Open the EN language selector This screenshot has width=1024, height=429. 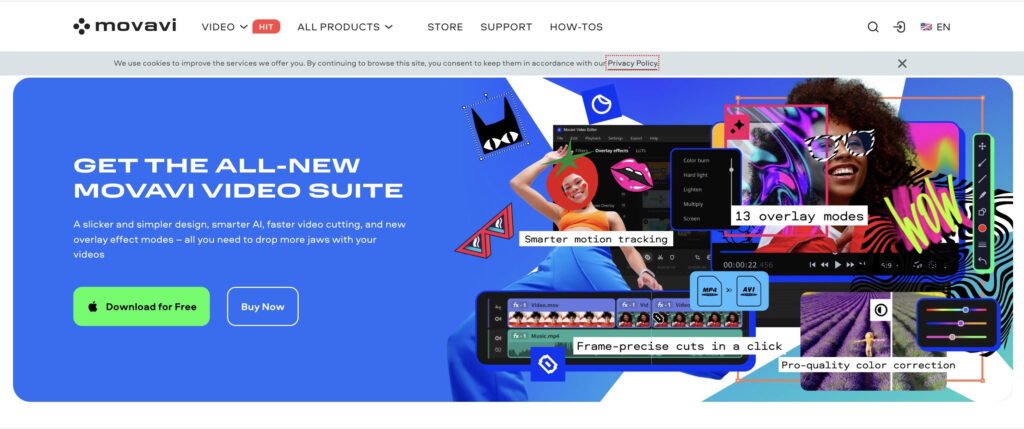point(935,27)
